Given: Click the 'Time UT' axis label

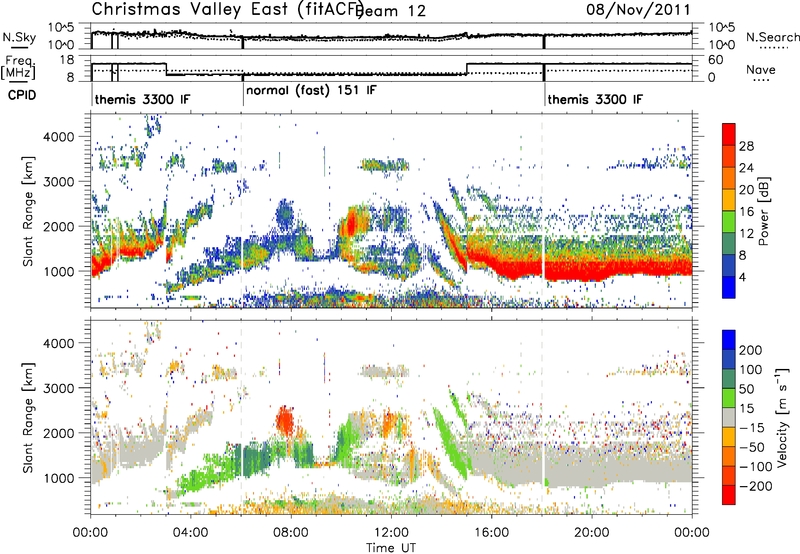Looking at the screenshot, I should tap(391, 548).
